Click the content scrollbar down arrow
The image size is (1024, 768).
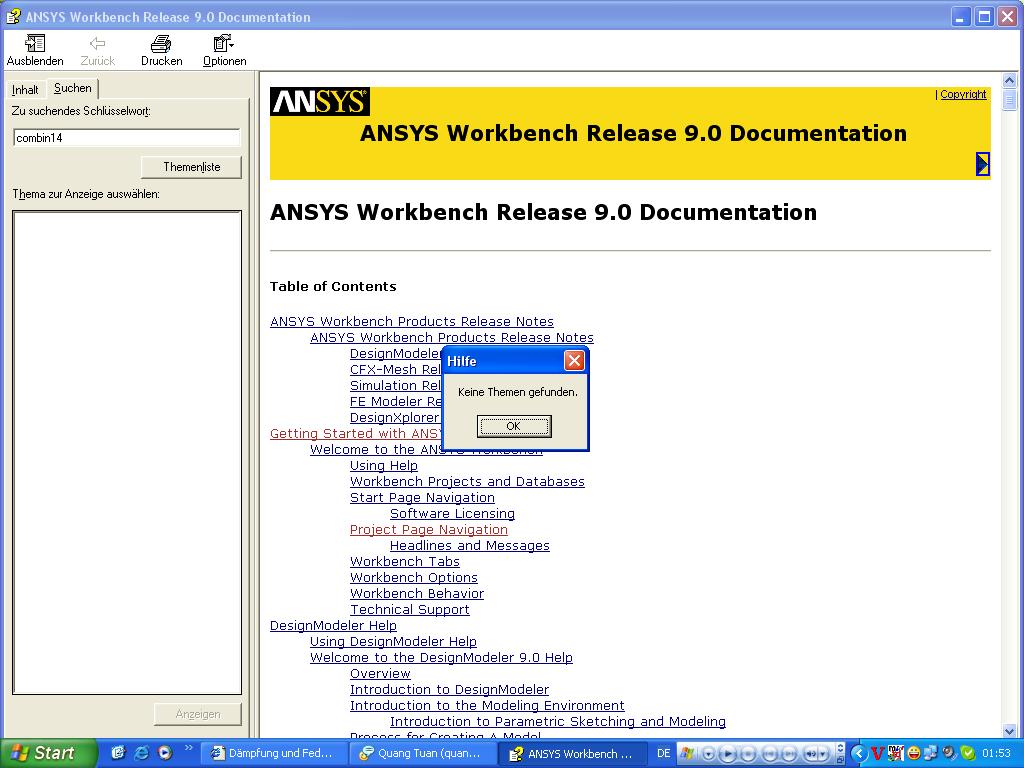[x=1010, y=731]
